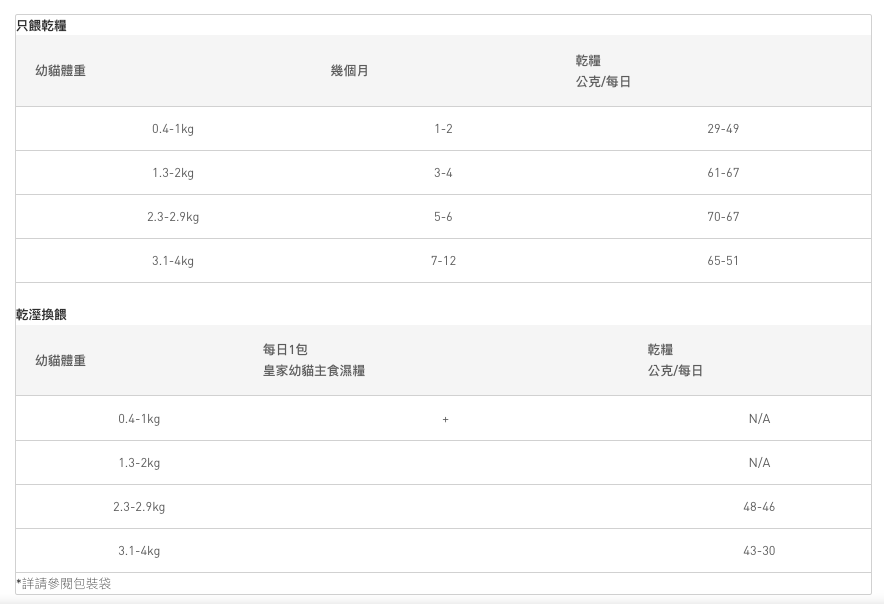The image size is (884, 604).
Task: Click the 只餵乾糧 section heading
Action: point(41,25)
